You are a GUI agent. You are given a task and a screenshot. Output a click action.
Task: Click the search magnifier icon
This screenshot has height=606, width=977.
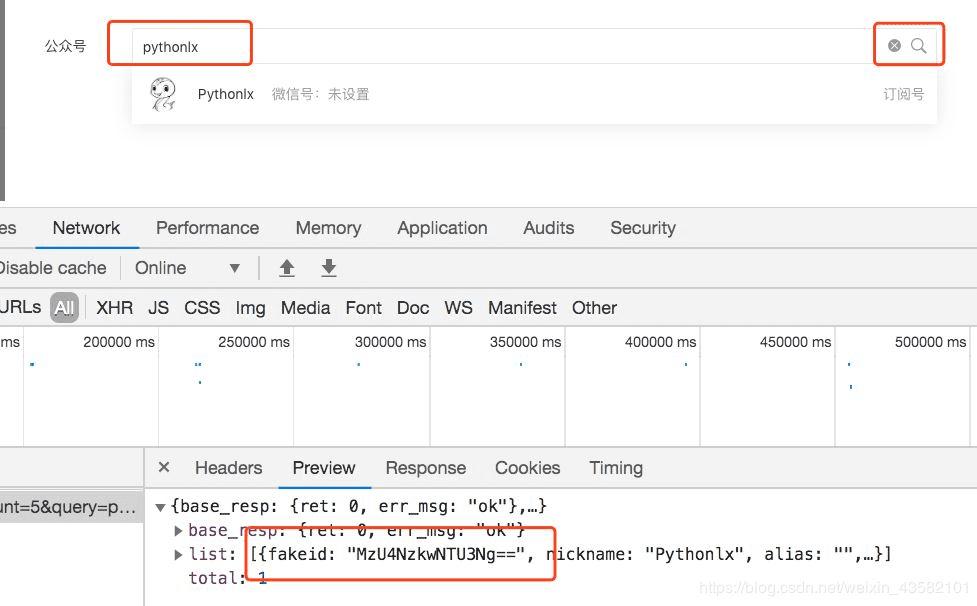(x=918, y=46)
